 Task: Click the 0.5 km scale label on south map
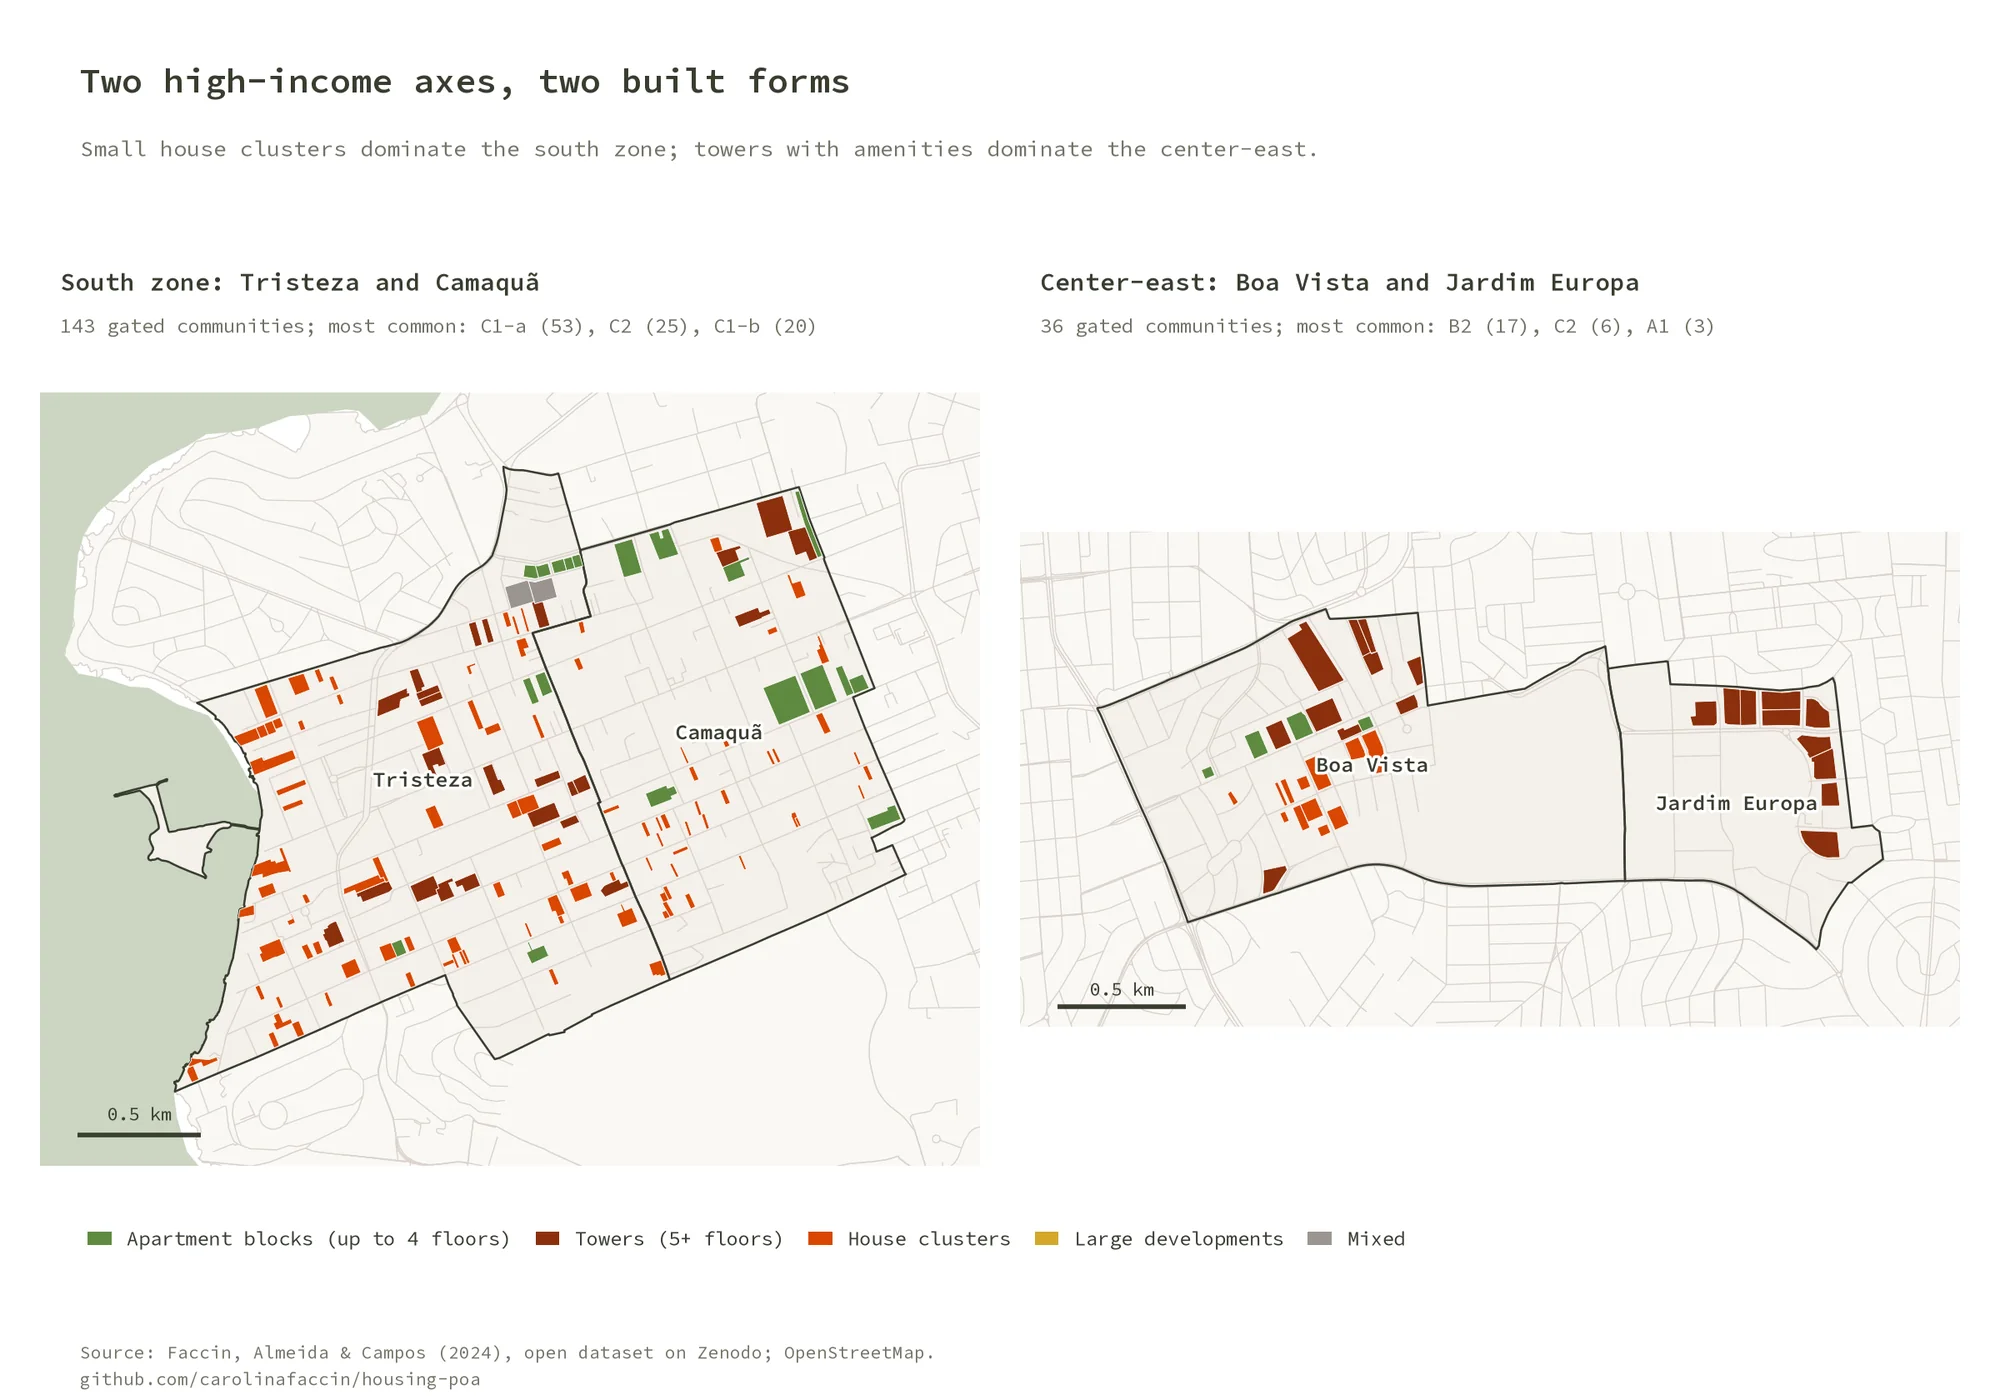pos(139,1114)
